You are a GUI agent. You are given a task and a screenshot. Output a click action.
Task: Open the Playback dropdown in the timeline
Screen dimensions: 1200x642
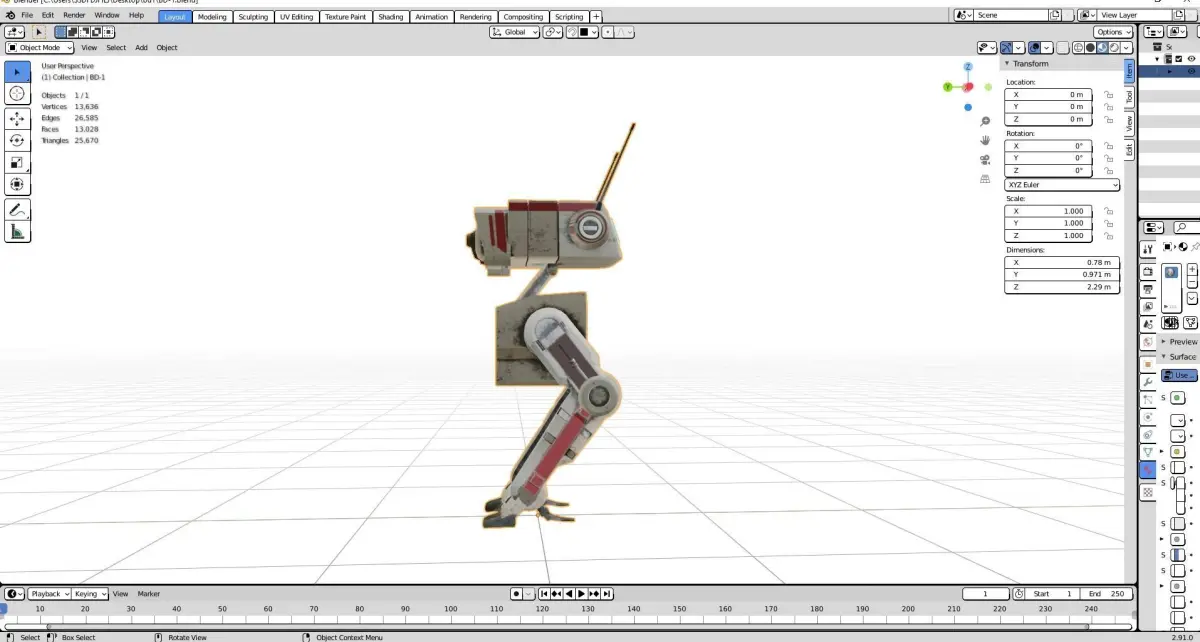49,594
